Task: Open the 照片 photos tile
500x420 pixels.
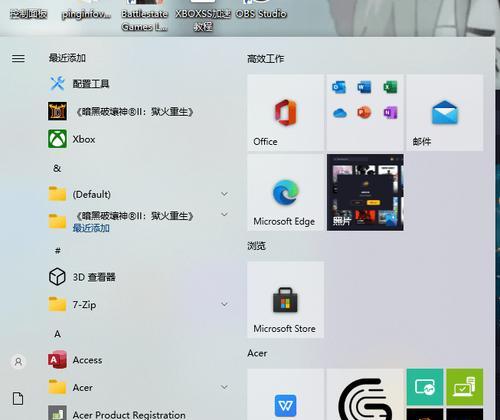Action: (365, 192)
